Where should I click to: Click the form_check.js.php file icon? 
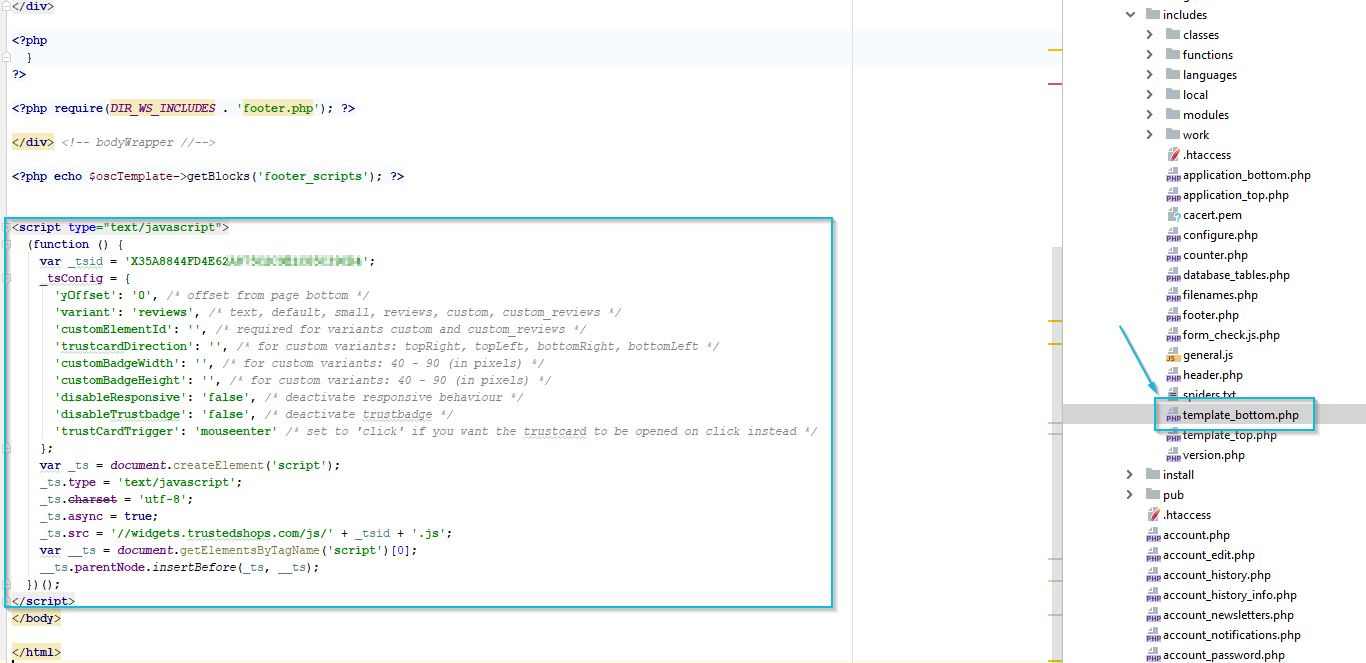[1173, 335]
